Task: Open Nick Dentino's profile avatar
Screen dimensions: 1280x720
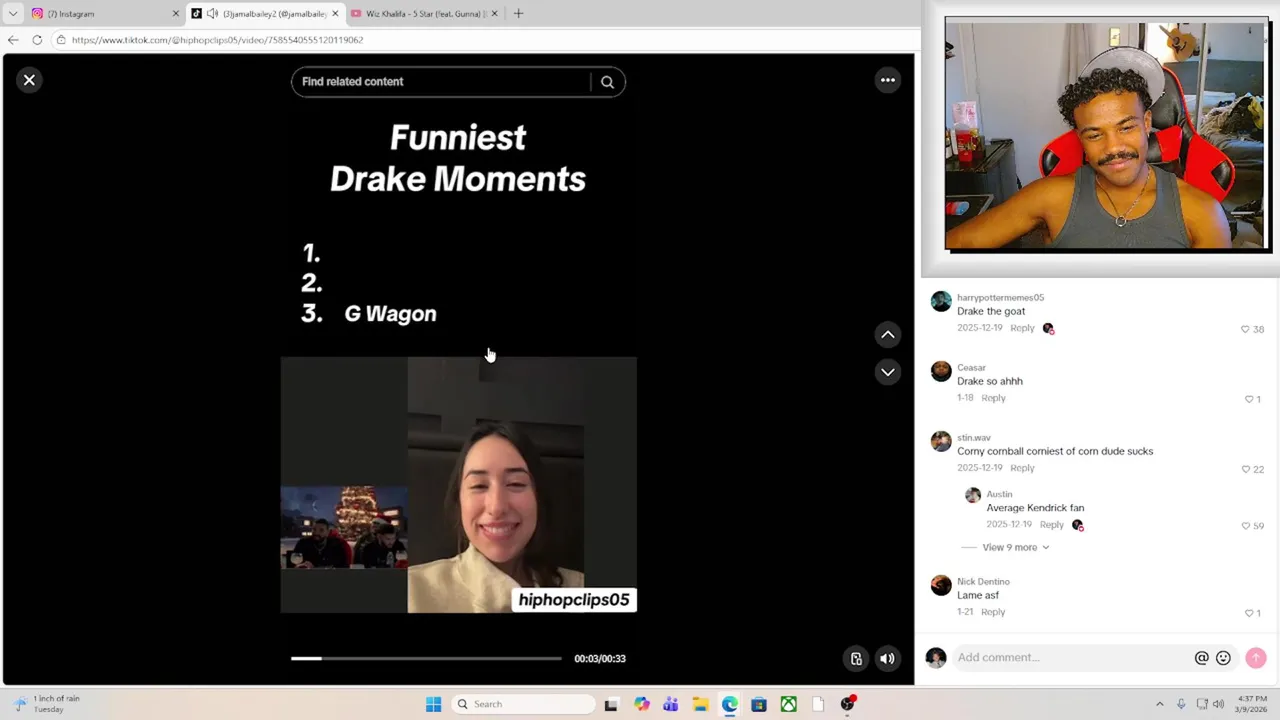Action: point(941,586)
